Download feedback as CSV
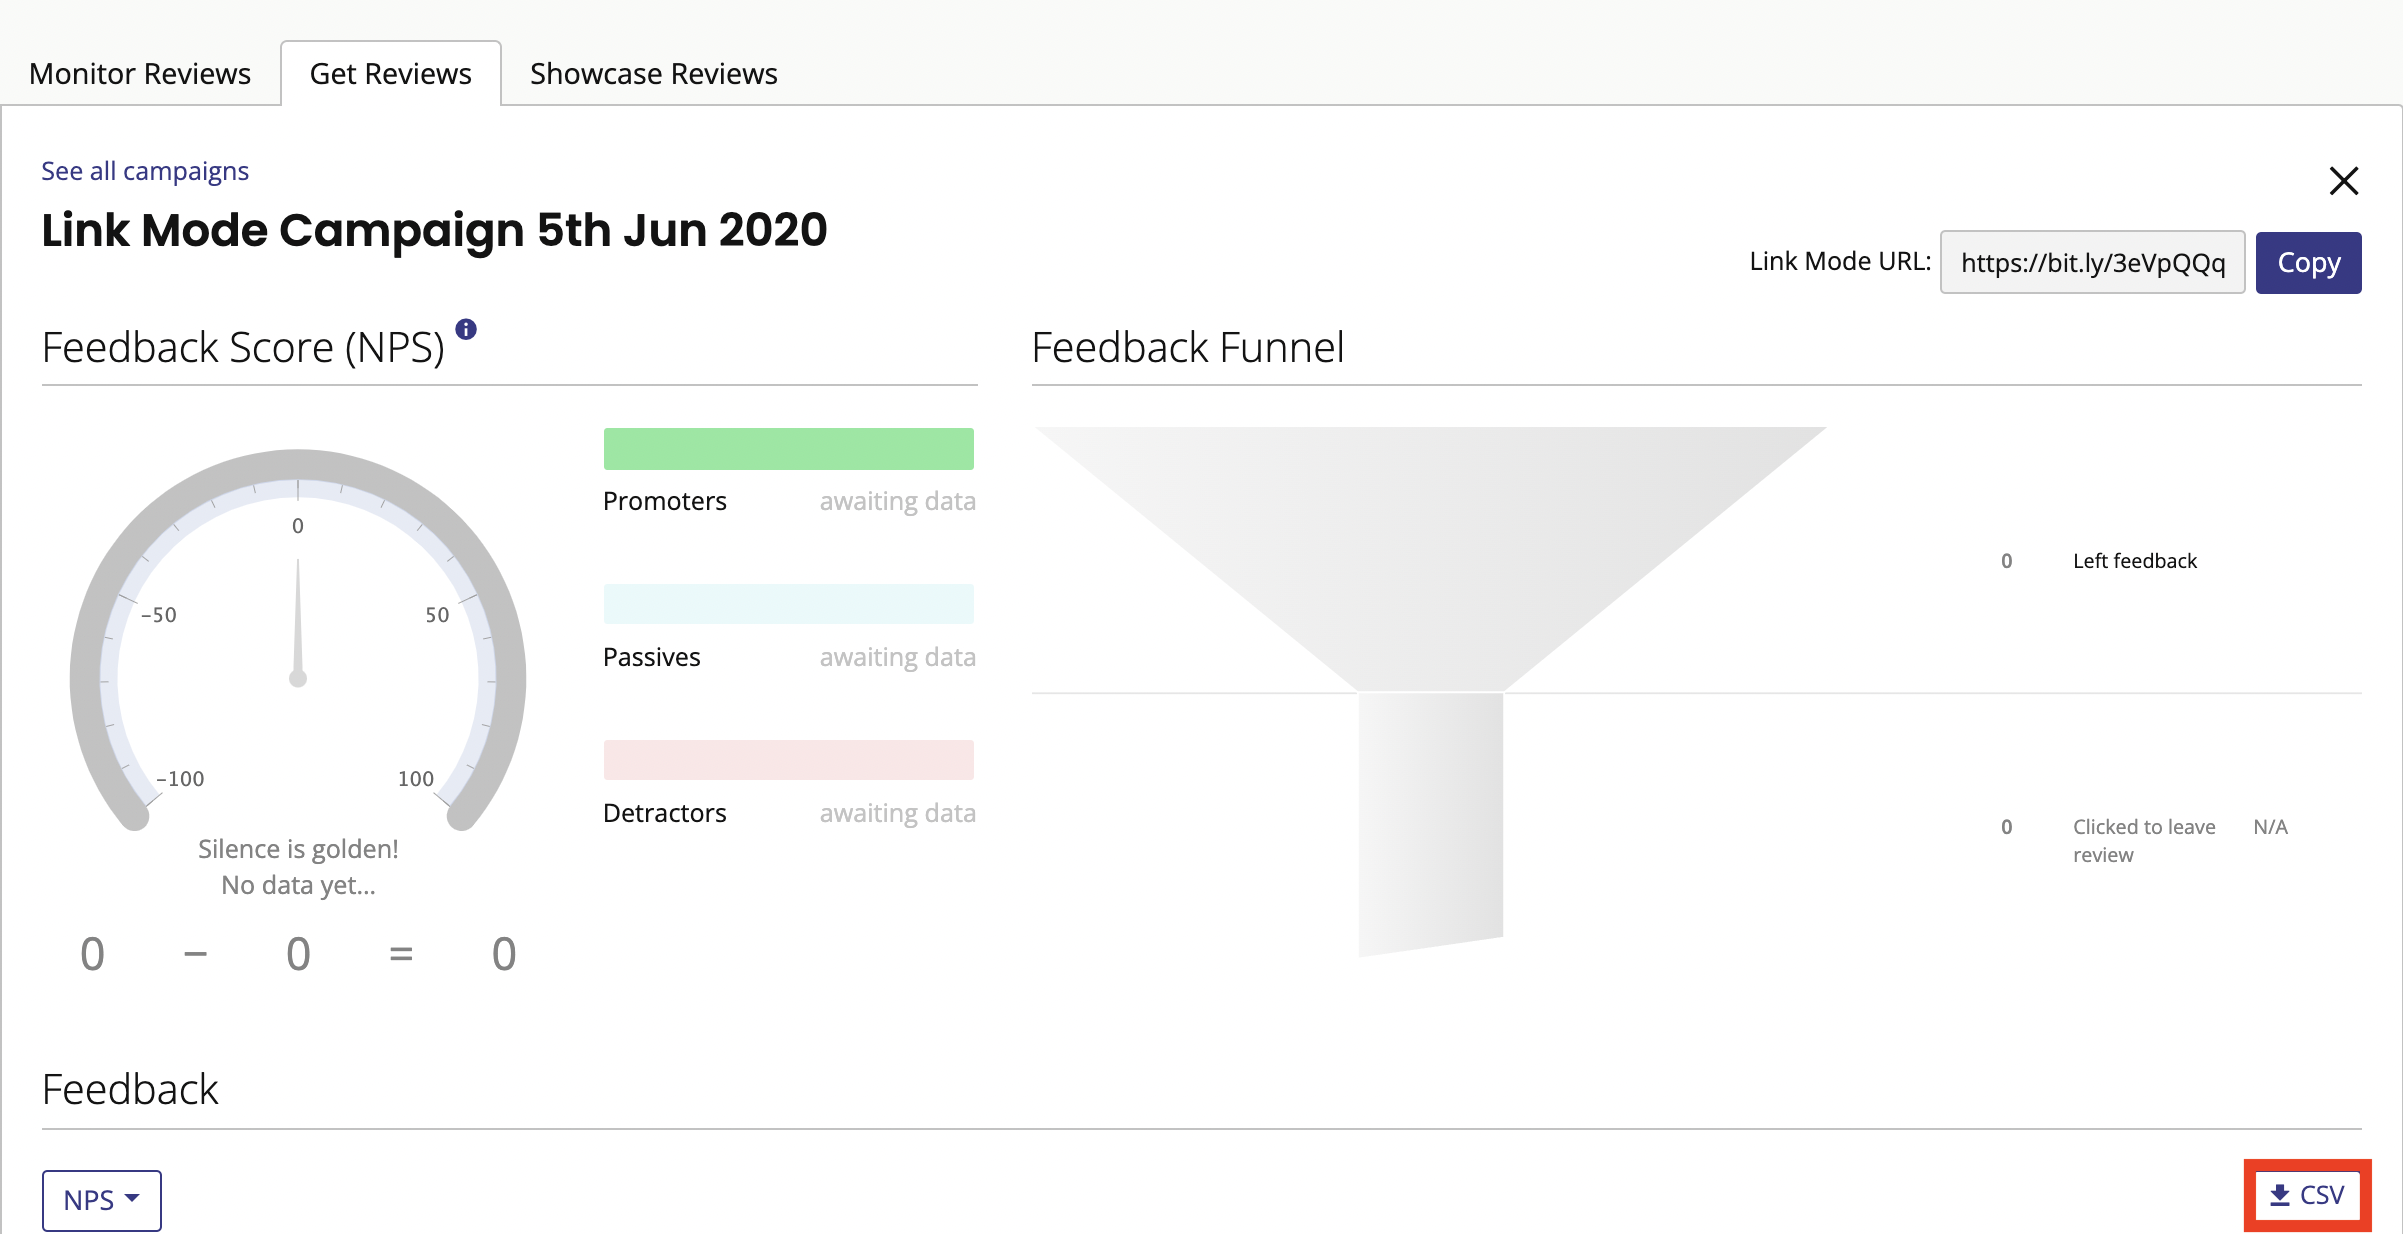 (2307, 1195)
